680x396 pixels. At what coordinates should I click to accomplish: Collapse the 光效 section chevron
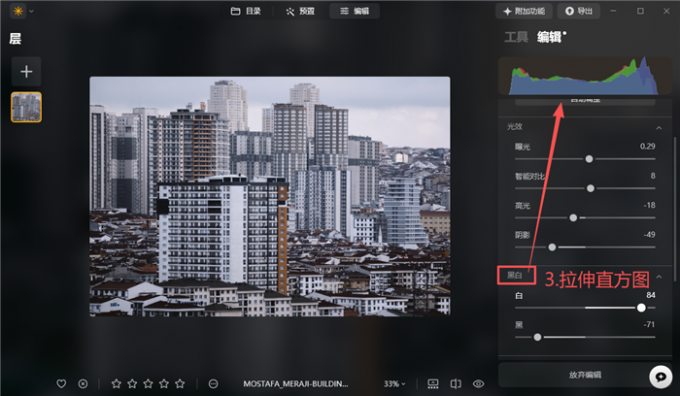(x=659, y=128)
